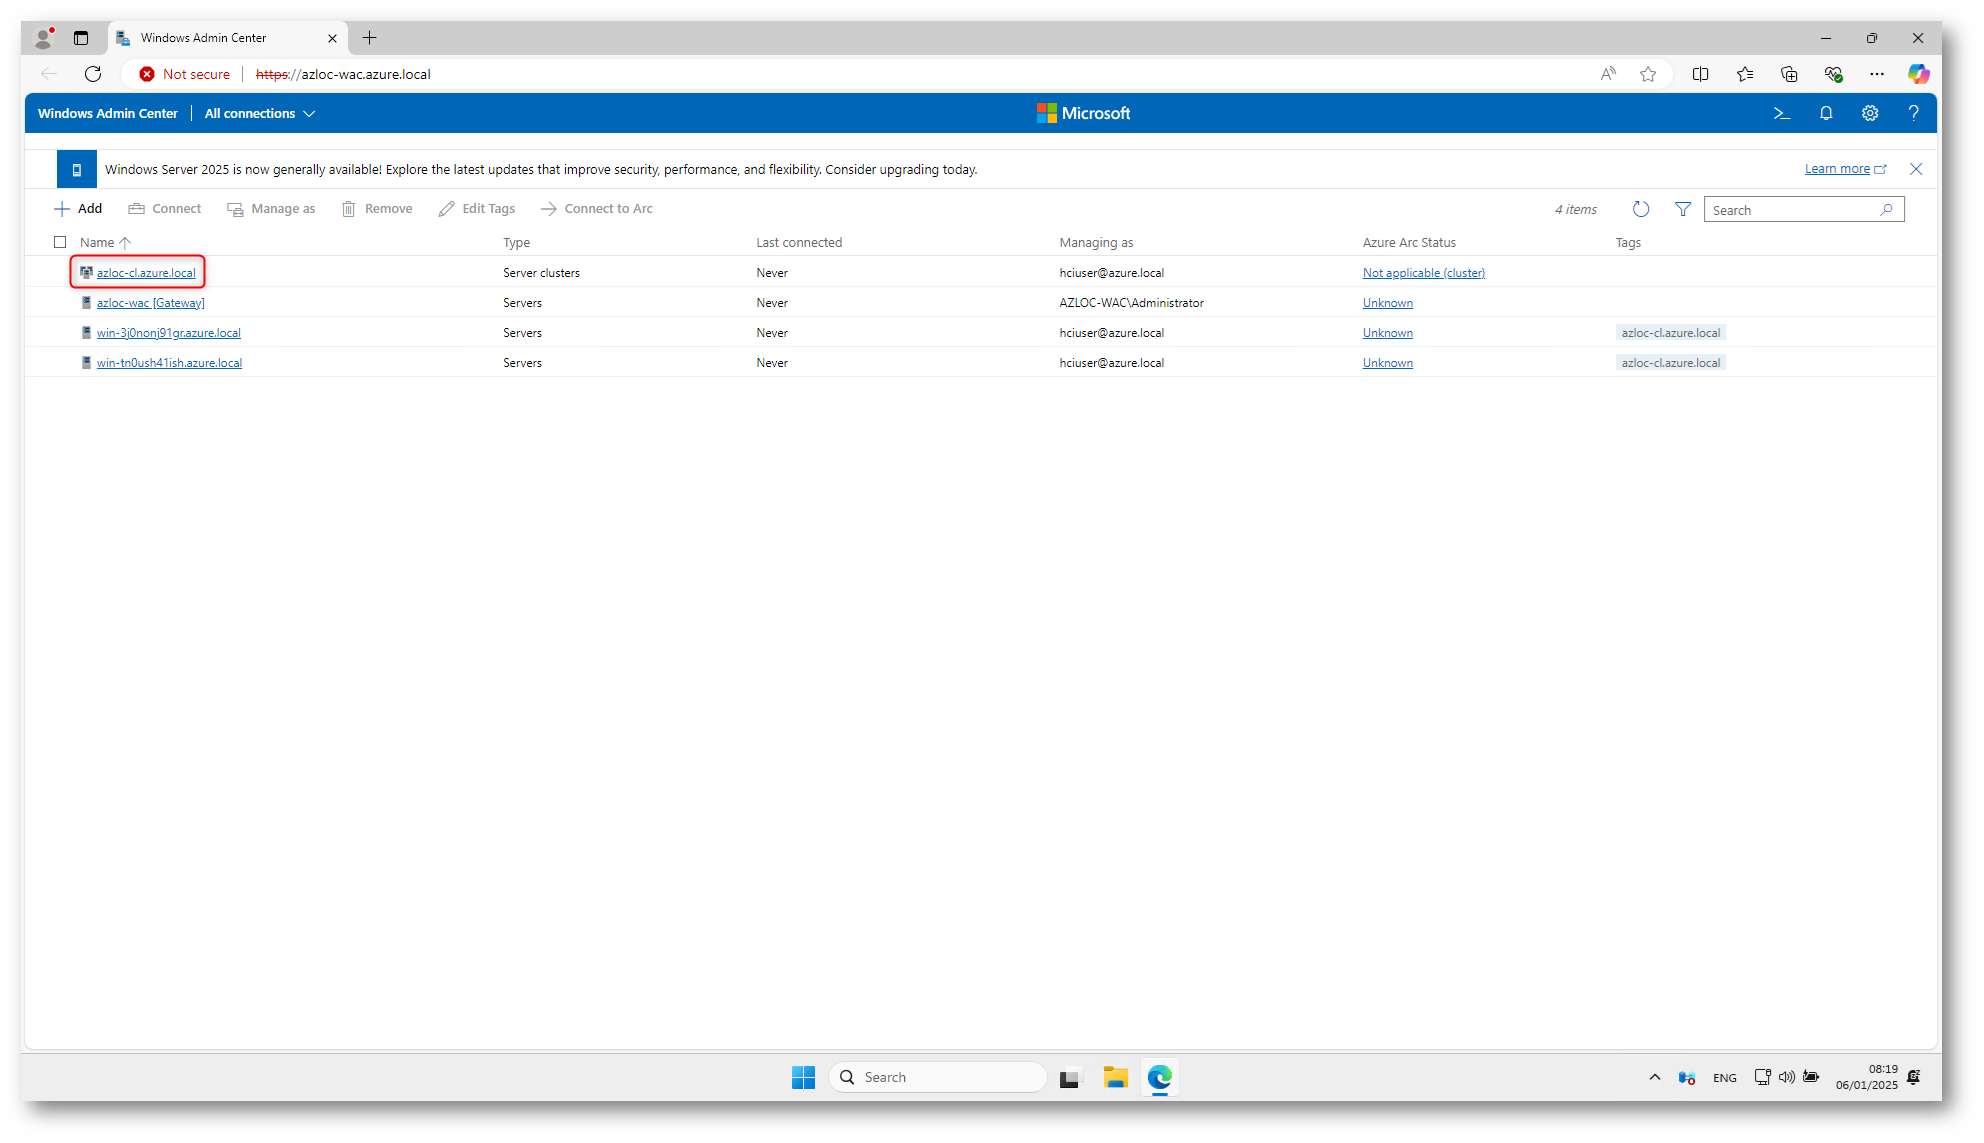Click Add connection button
This screenshot has width=1984, height=1143.
(x=78, y=208)
